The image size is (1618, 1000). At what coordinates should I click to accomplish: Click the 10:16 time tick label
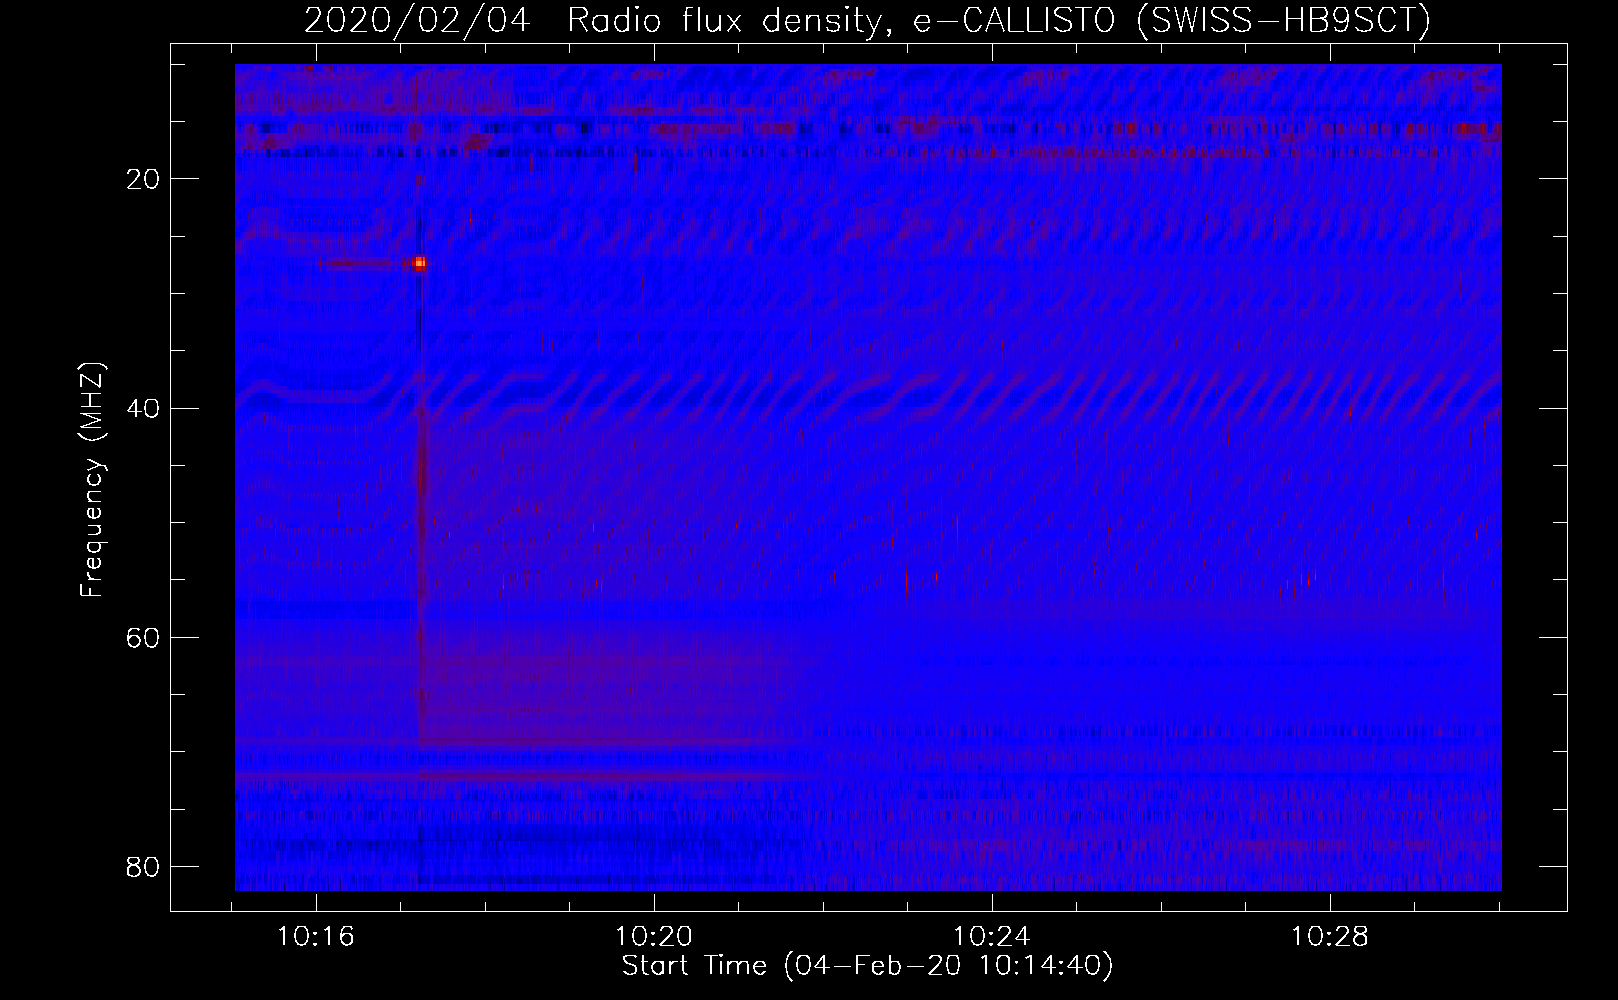(317, 937)
